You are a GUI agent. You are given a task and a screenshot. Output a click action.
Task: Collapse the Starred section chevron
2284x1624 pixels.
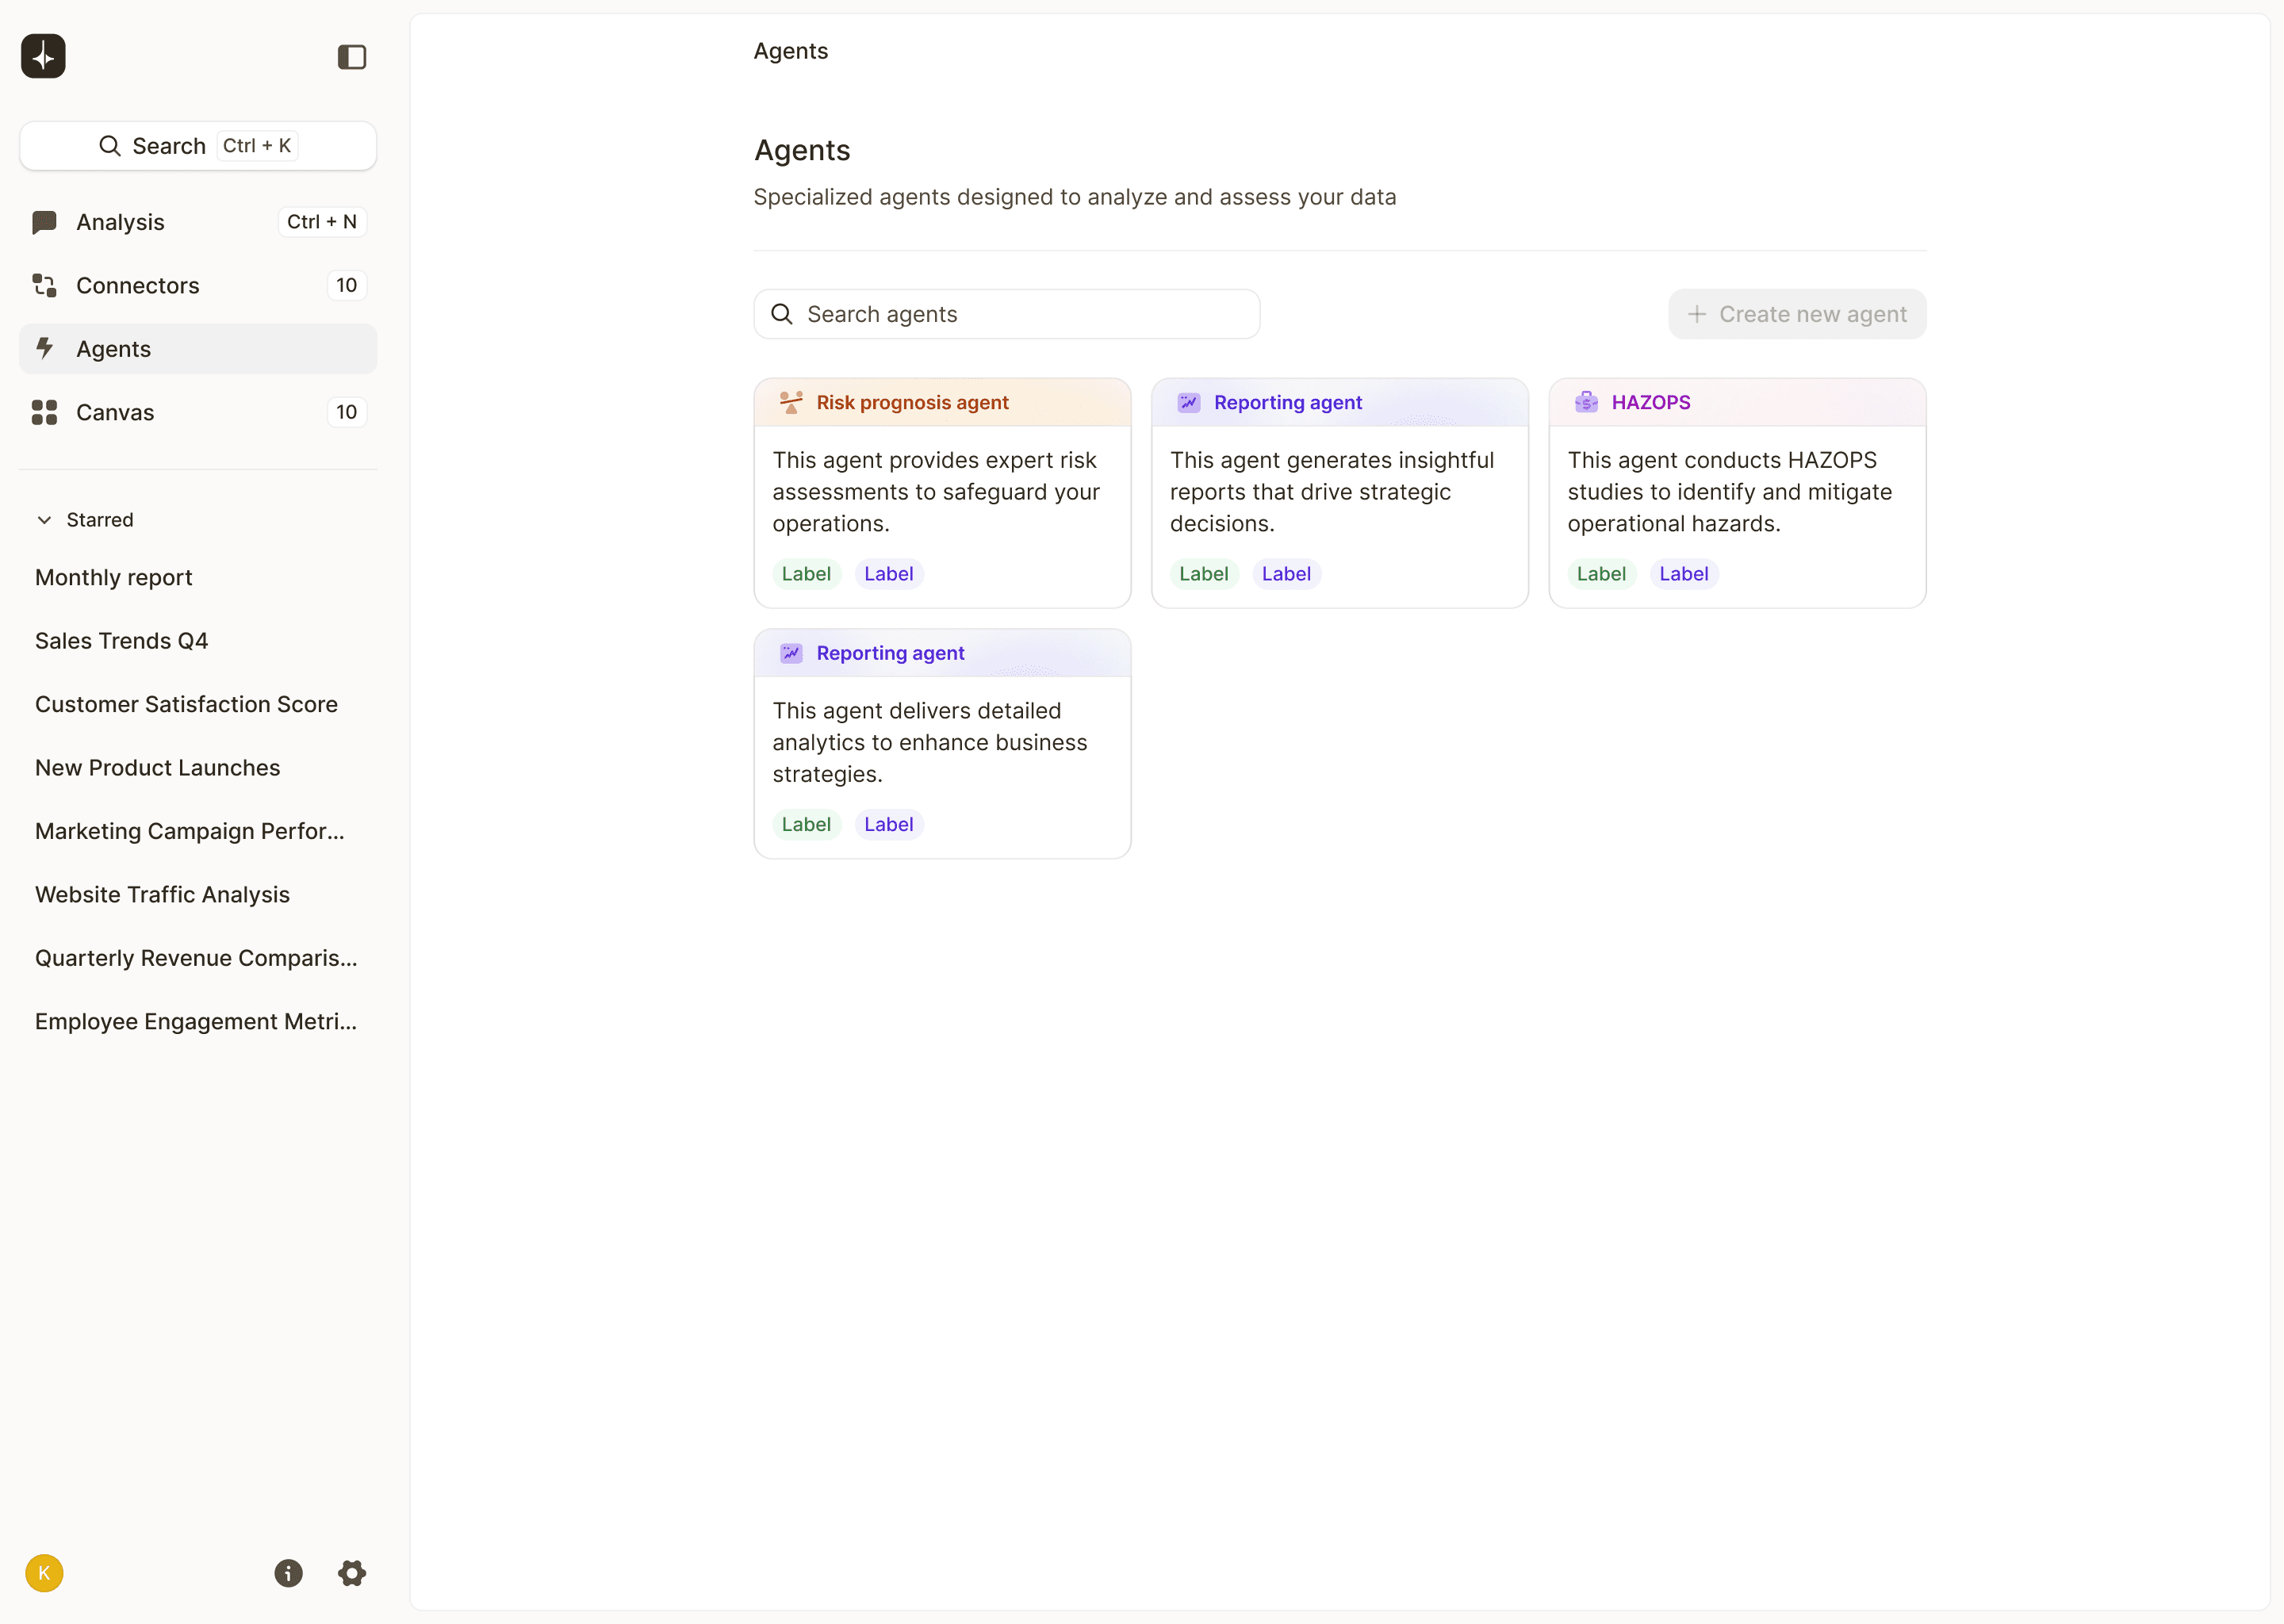[44, 520]
